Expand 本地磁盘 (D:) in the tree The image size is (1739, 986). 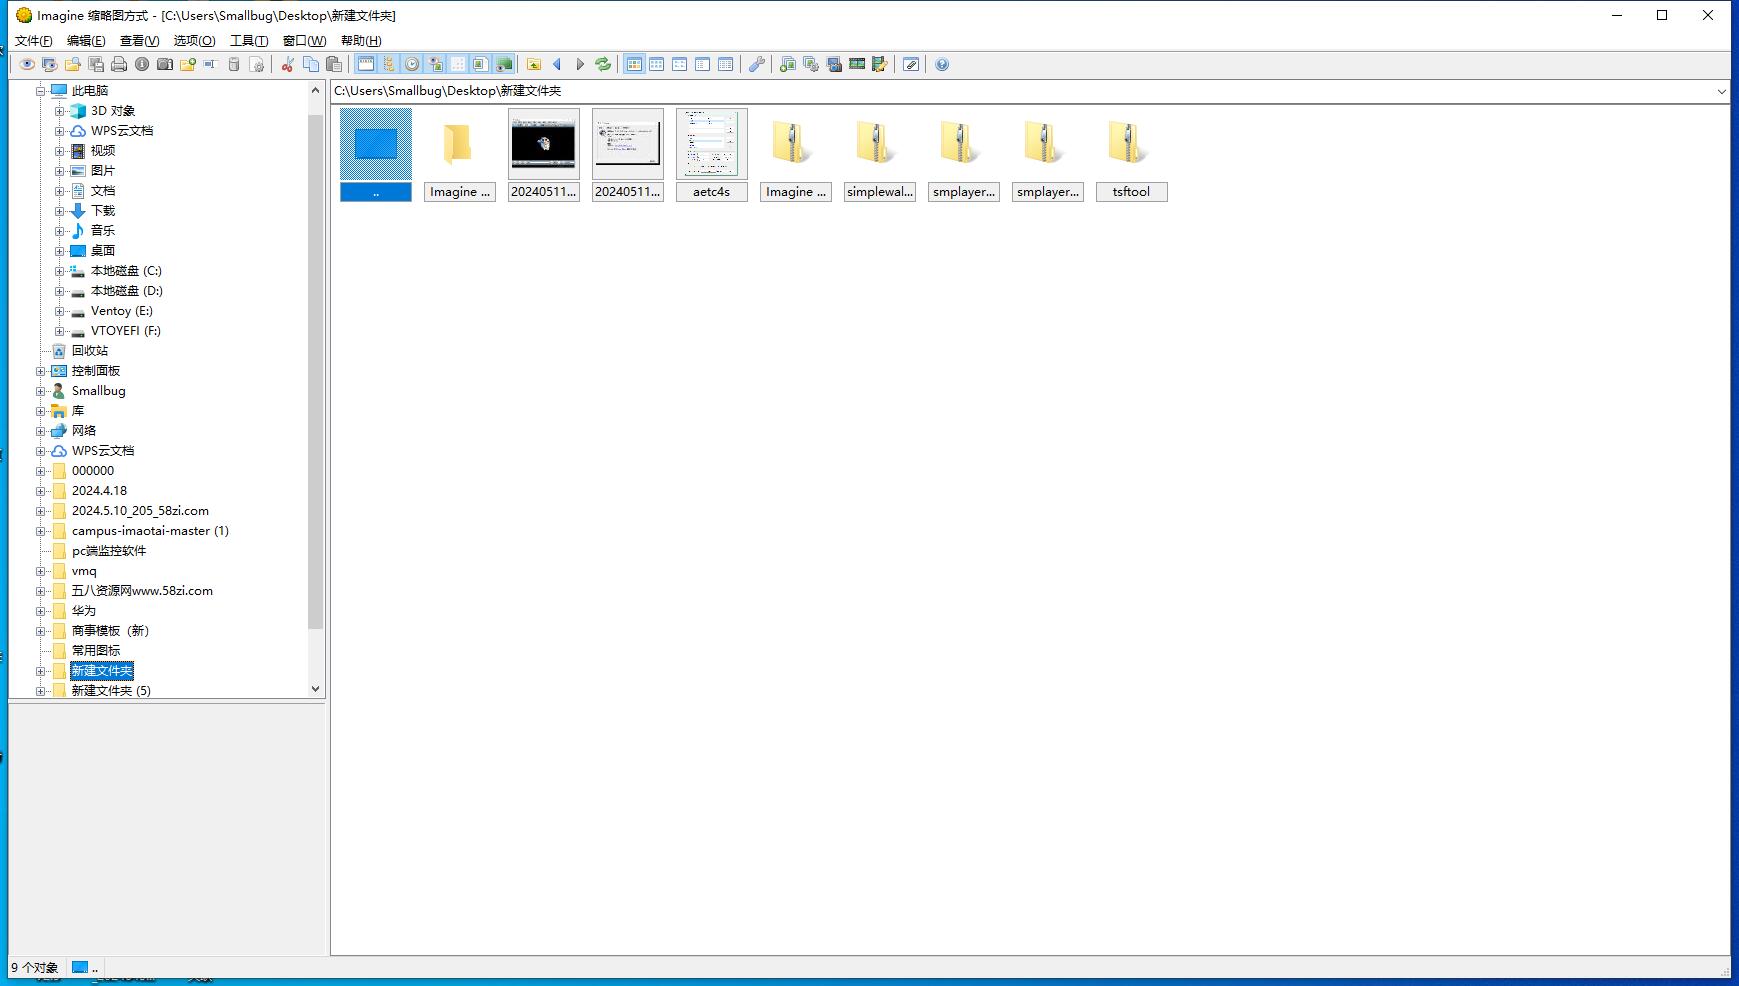pos(59,291)
